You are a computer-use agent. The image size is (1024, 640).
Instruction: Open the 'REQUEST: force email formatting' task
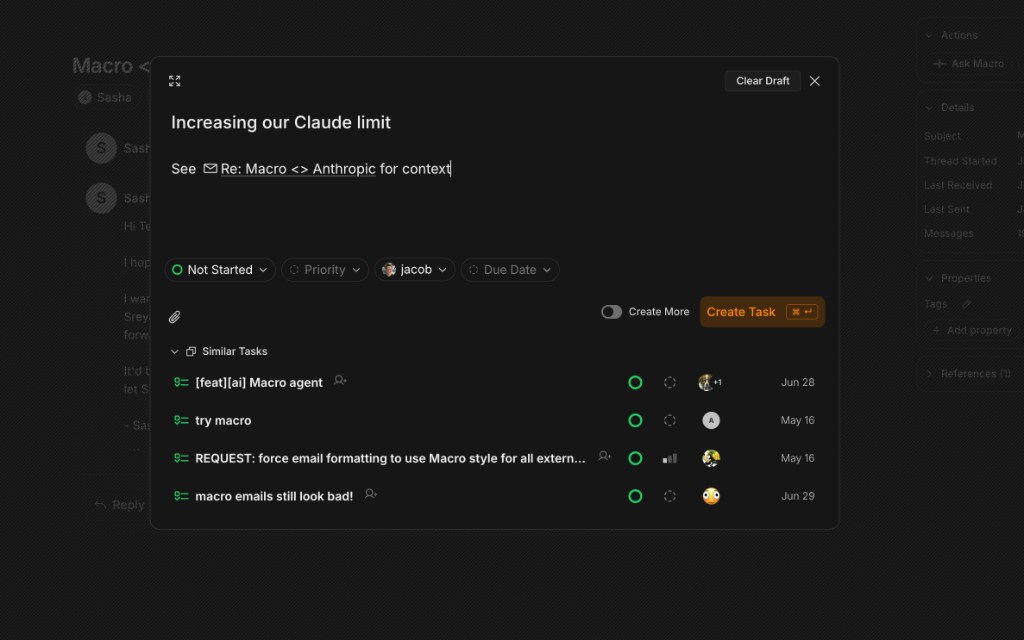pos(390,458)
